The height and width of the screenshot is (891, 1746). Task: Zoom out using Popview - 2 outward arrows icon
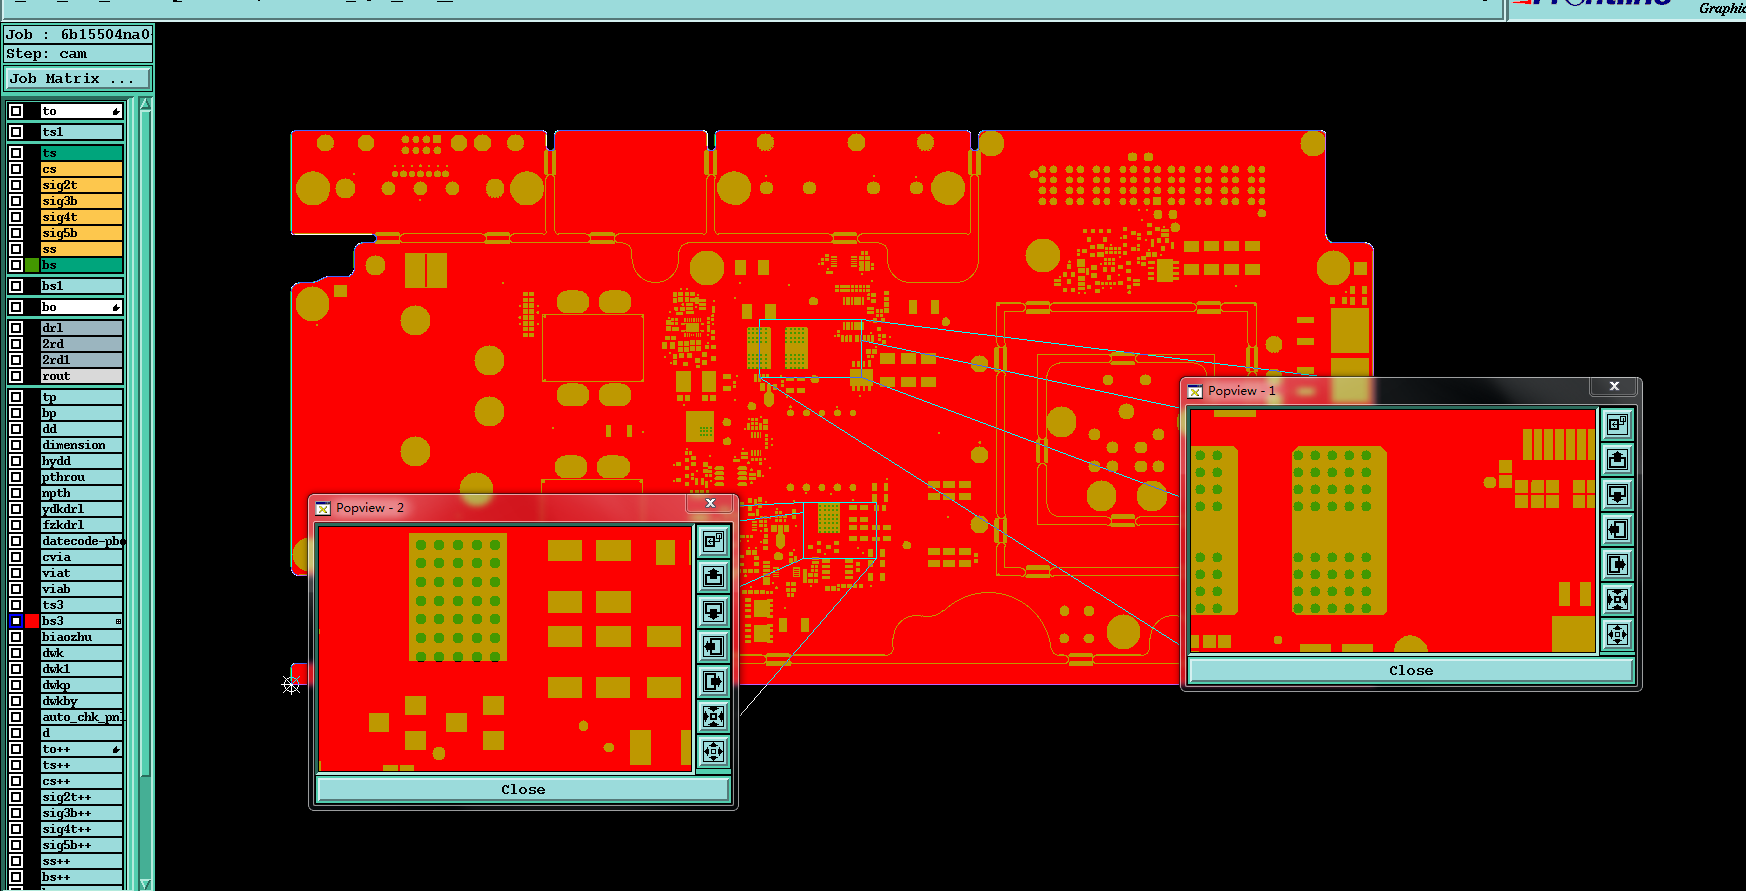[713, 751]
